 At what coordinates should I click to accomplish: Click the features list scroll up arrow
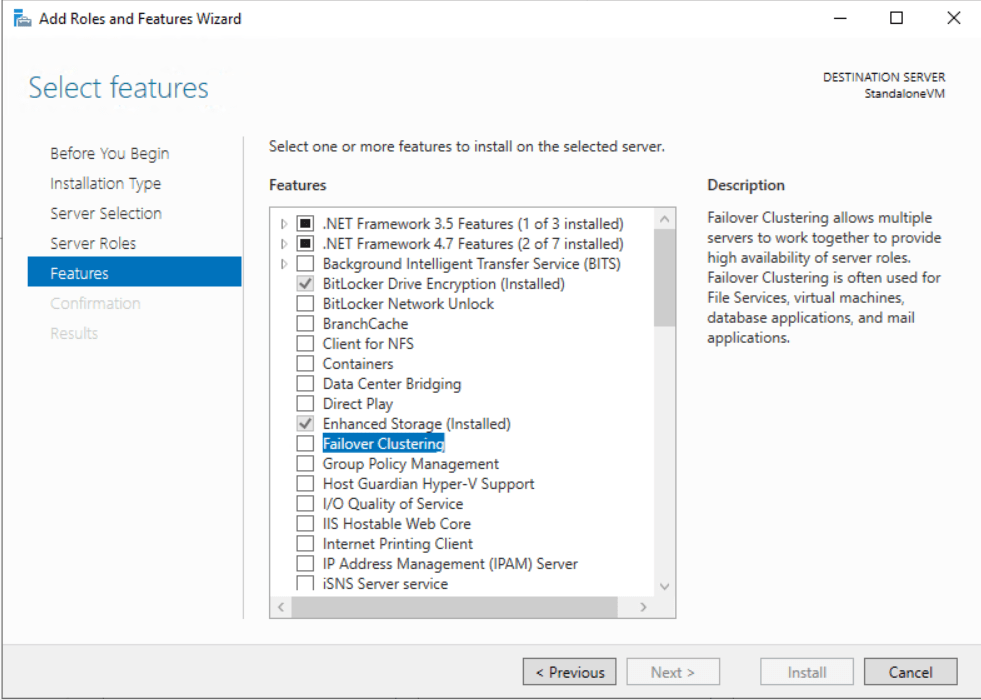(x=665, y=218)
